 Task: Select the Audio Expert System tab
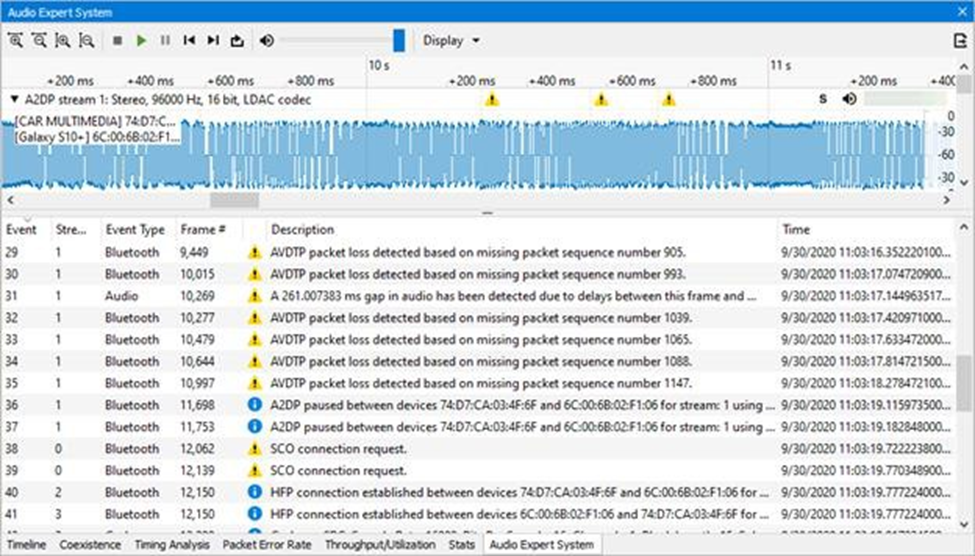tap(542, 545)
